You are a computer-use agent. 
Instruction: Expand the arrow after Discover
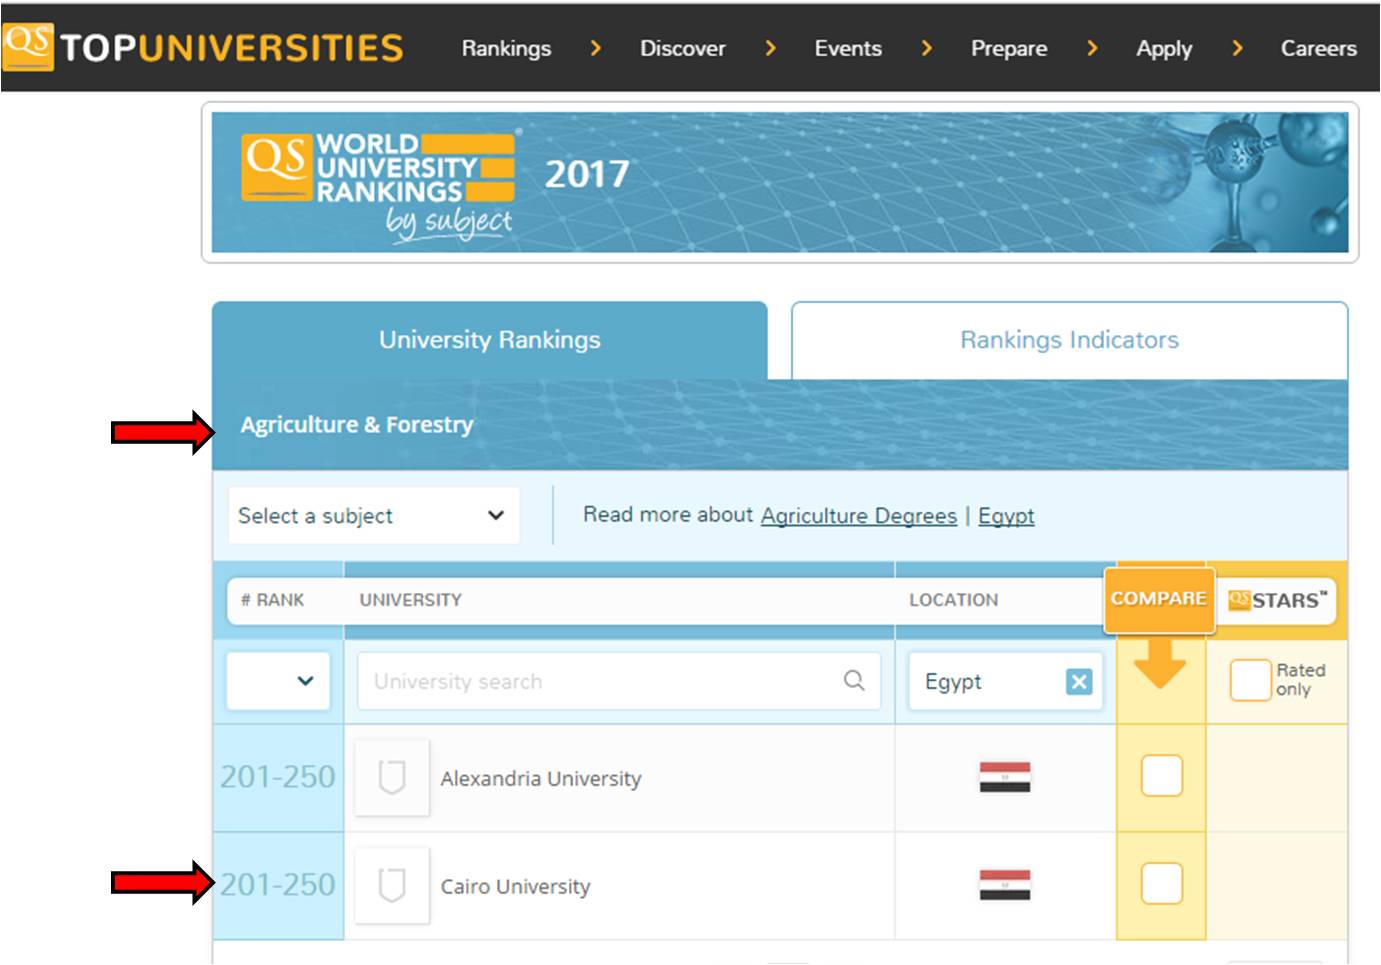click(x=770, y=48)
